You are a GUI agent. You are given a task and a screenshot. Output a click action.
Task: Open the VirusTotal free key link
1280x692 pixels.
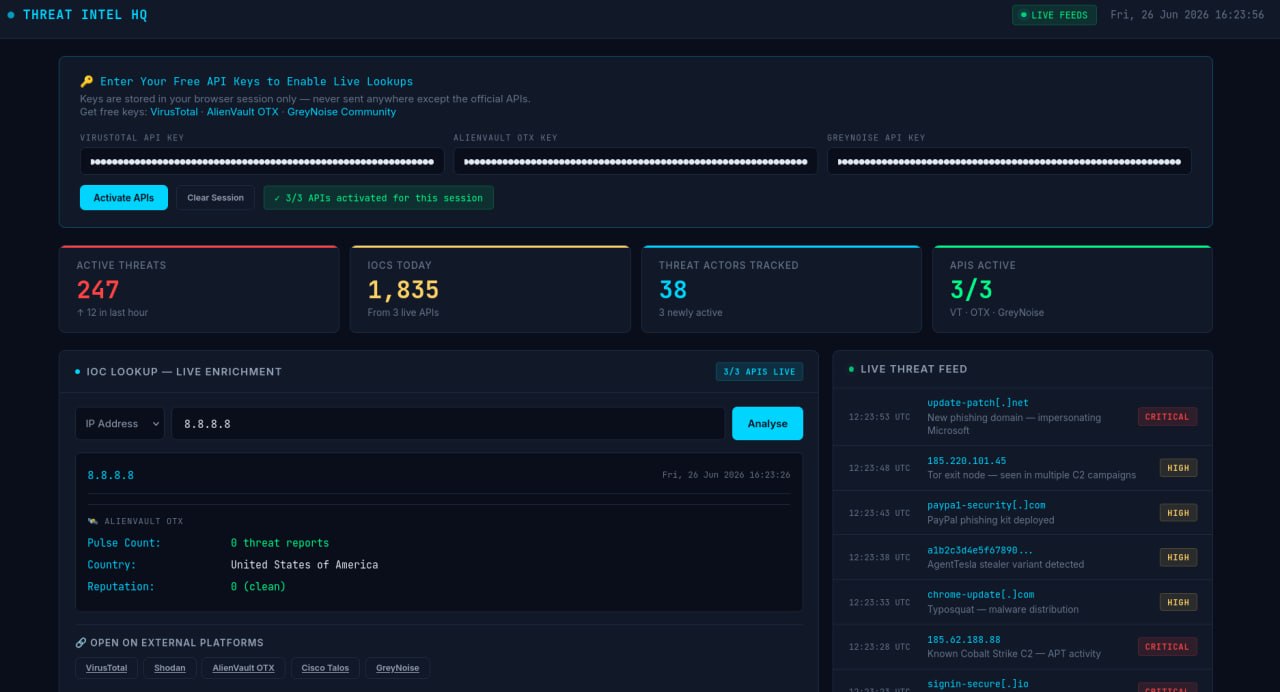tap(174, 112)
